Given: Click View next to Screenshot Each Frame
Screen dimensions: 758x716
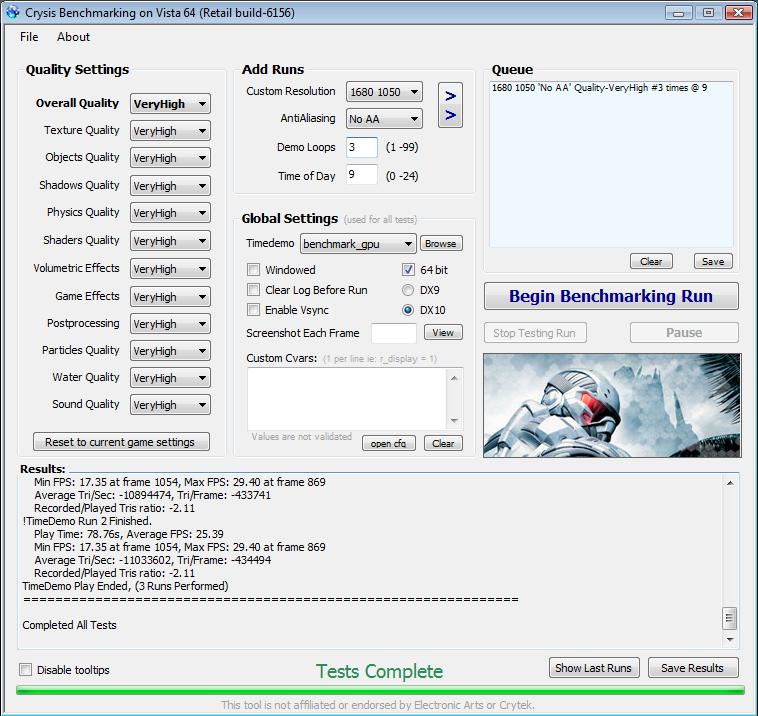Looking at the screenshot, I should pos(443,332).
